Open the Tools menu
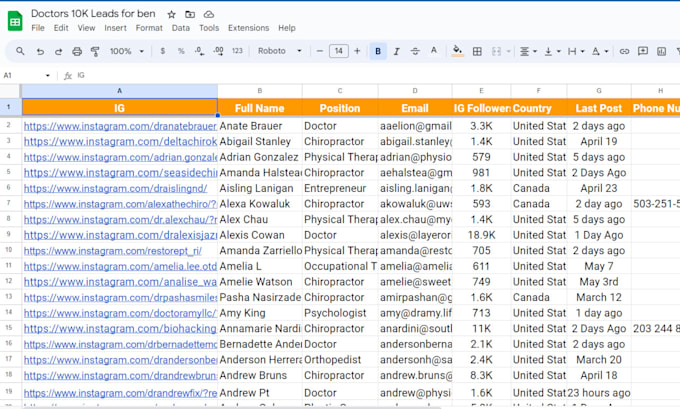The image size is (680, 409). click(x=209, y=28)
